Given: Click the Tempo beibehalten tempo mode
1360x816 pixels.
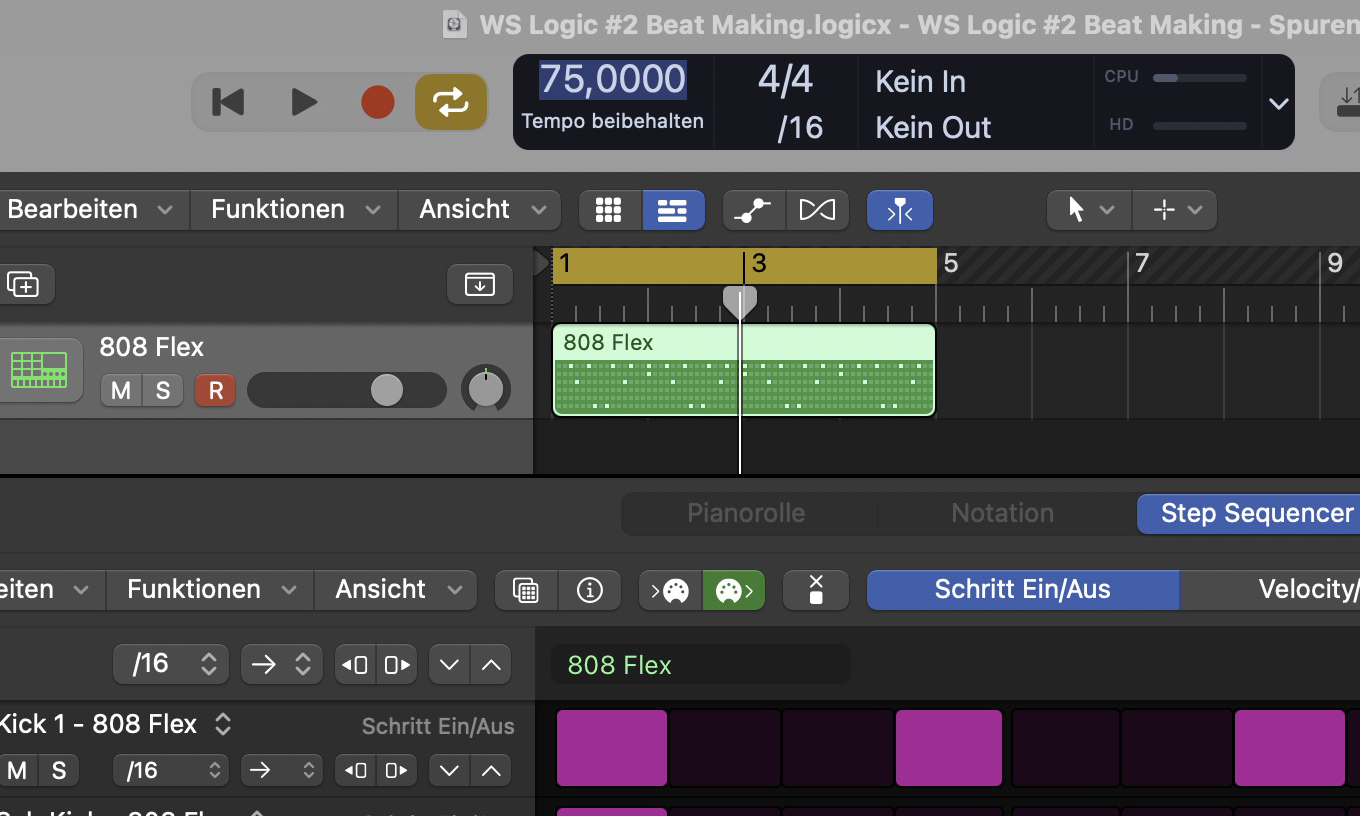Looking at the screenshot, I should click(612, 122).
